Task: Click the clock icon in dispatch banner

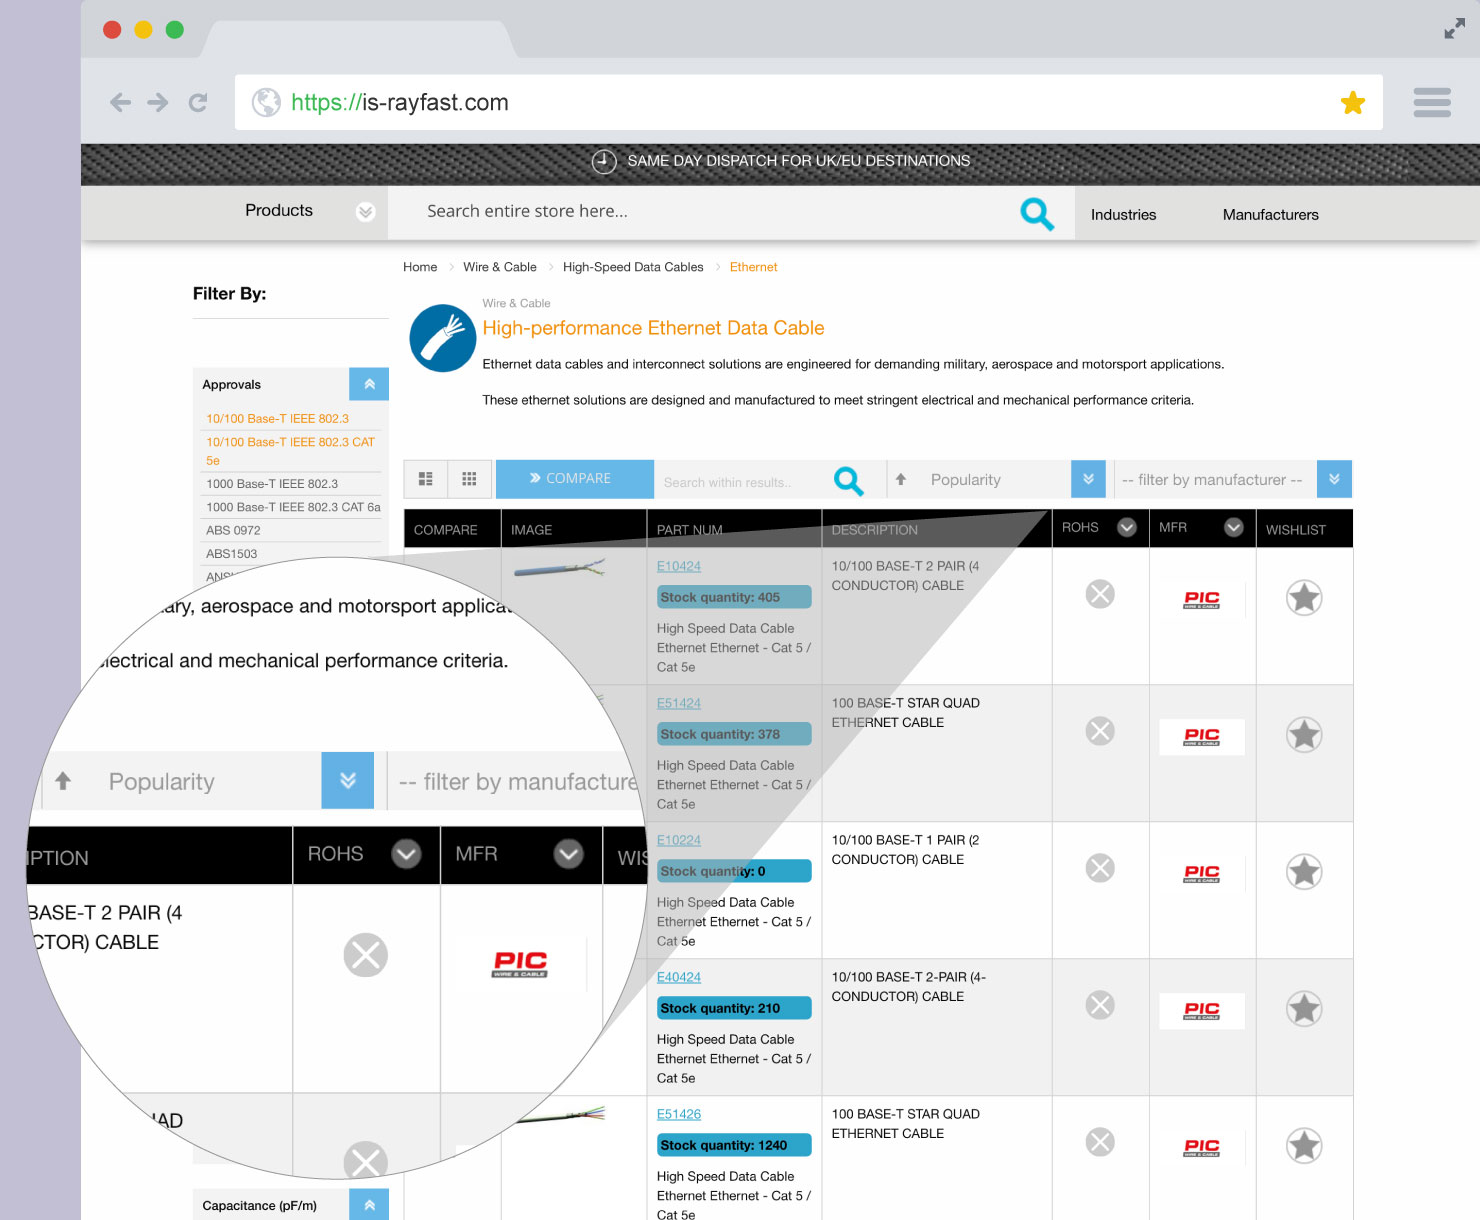Action: click(x=604, y=161)
